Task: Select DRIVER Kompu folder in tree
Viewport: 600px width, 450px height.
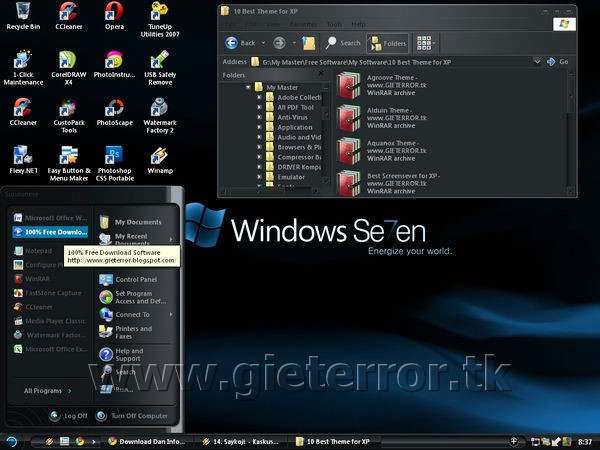Action: click(x=294, y=167)
